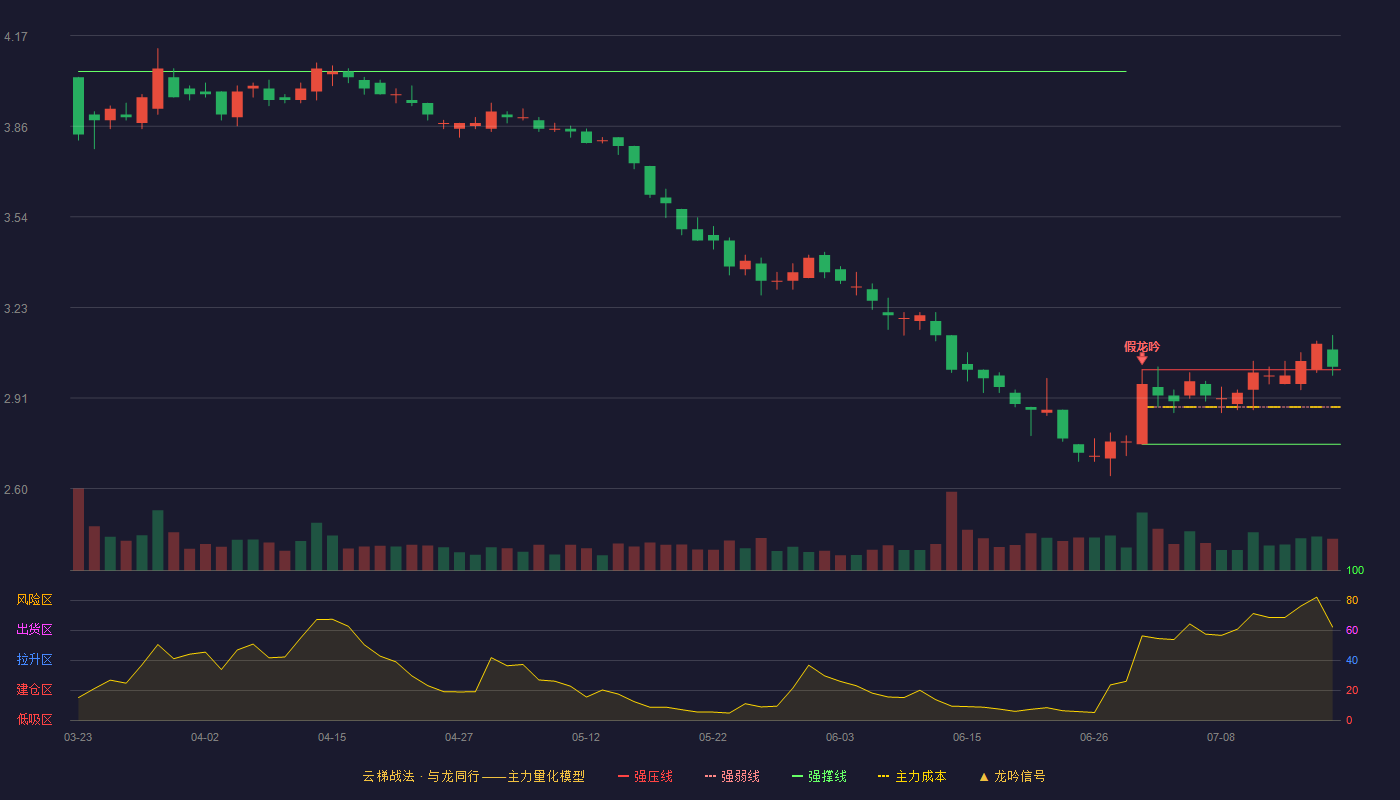This screenshot has width=1400, height=800.
Task: Click the large red candlestick below 假龙吟
Action: tap(1142, 414)
